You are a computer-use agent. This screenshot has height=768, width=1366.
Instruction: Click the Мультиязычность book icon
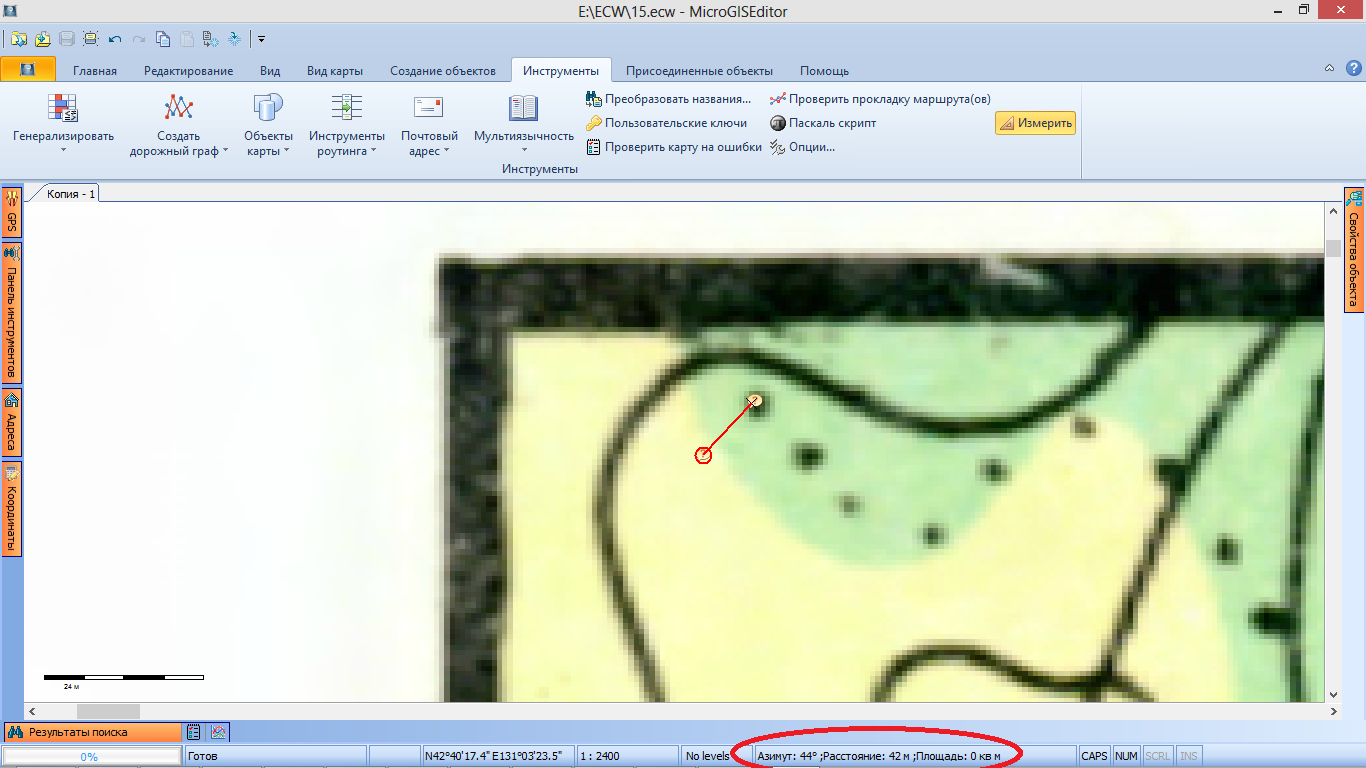click(523, 108)
